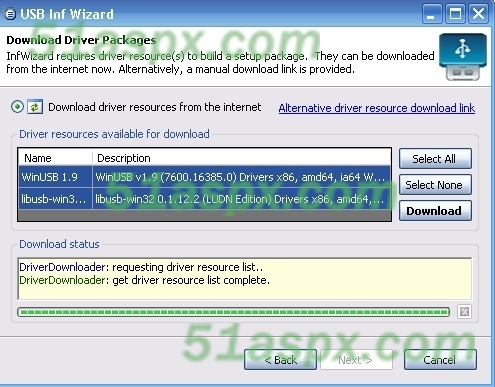Click the USB Inf Wizard title bar icon
Screen dimensions: 495x387
point(10,14)
